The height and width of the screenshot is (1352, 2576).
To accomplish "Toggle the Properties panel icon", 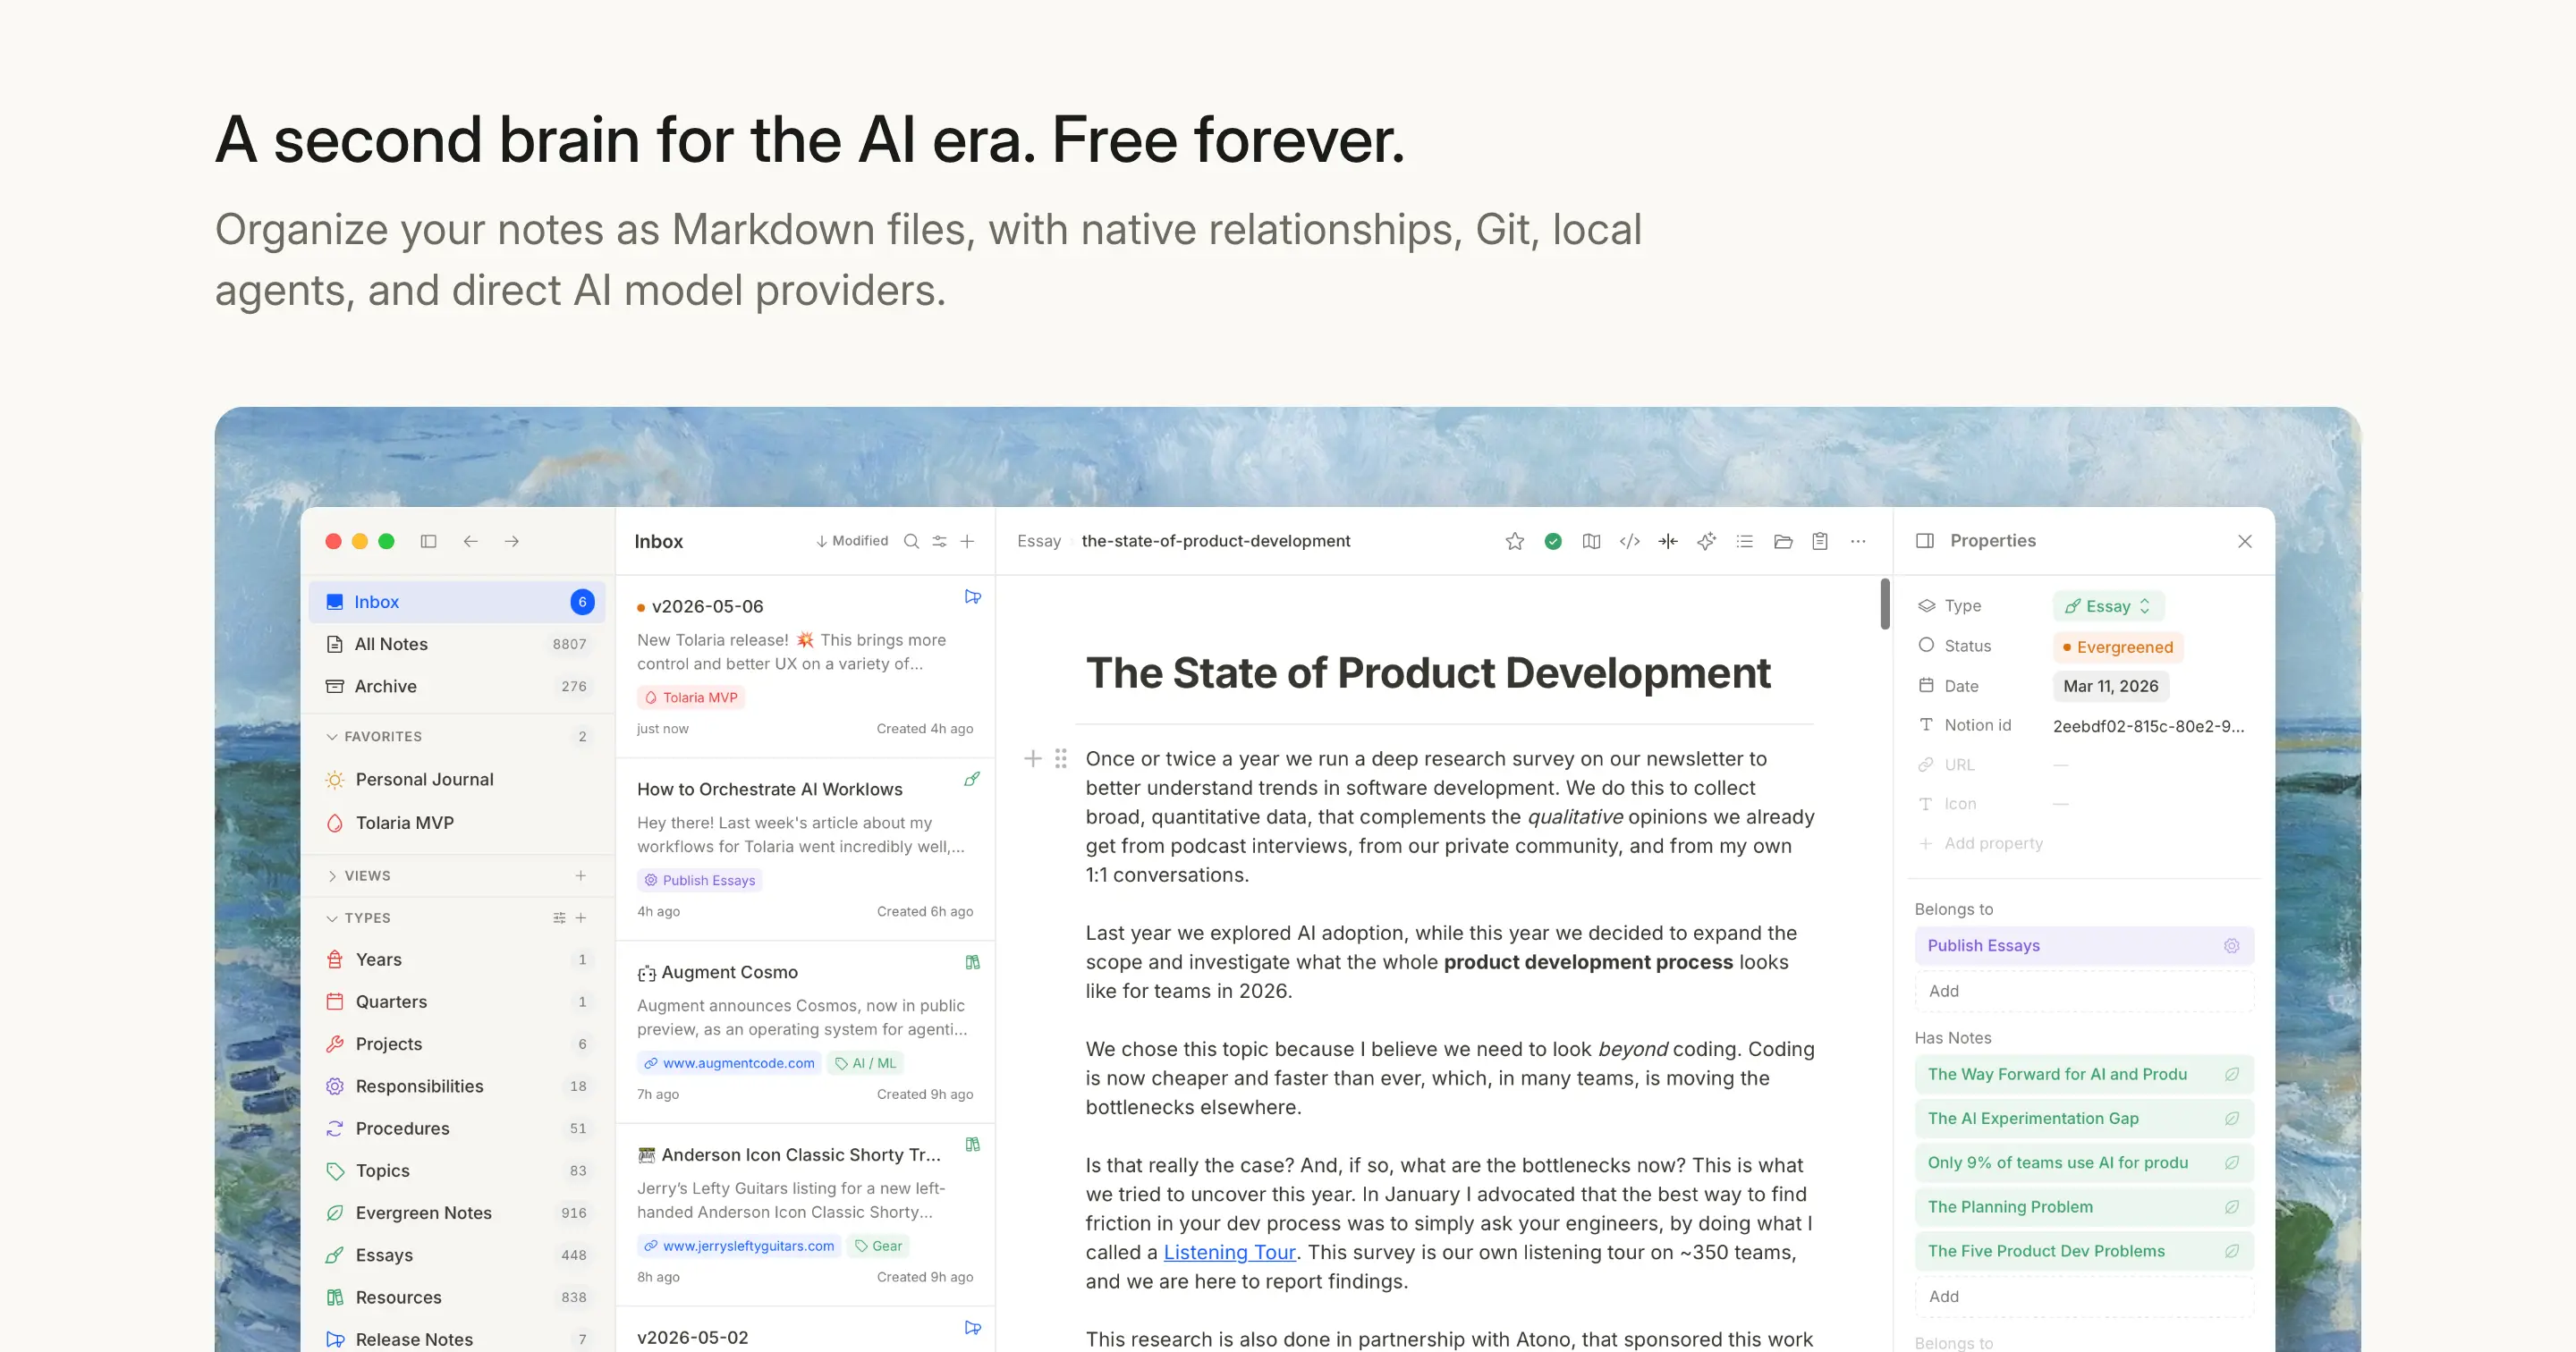I will 1925,541.
